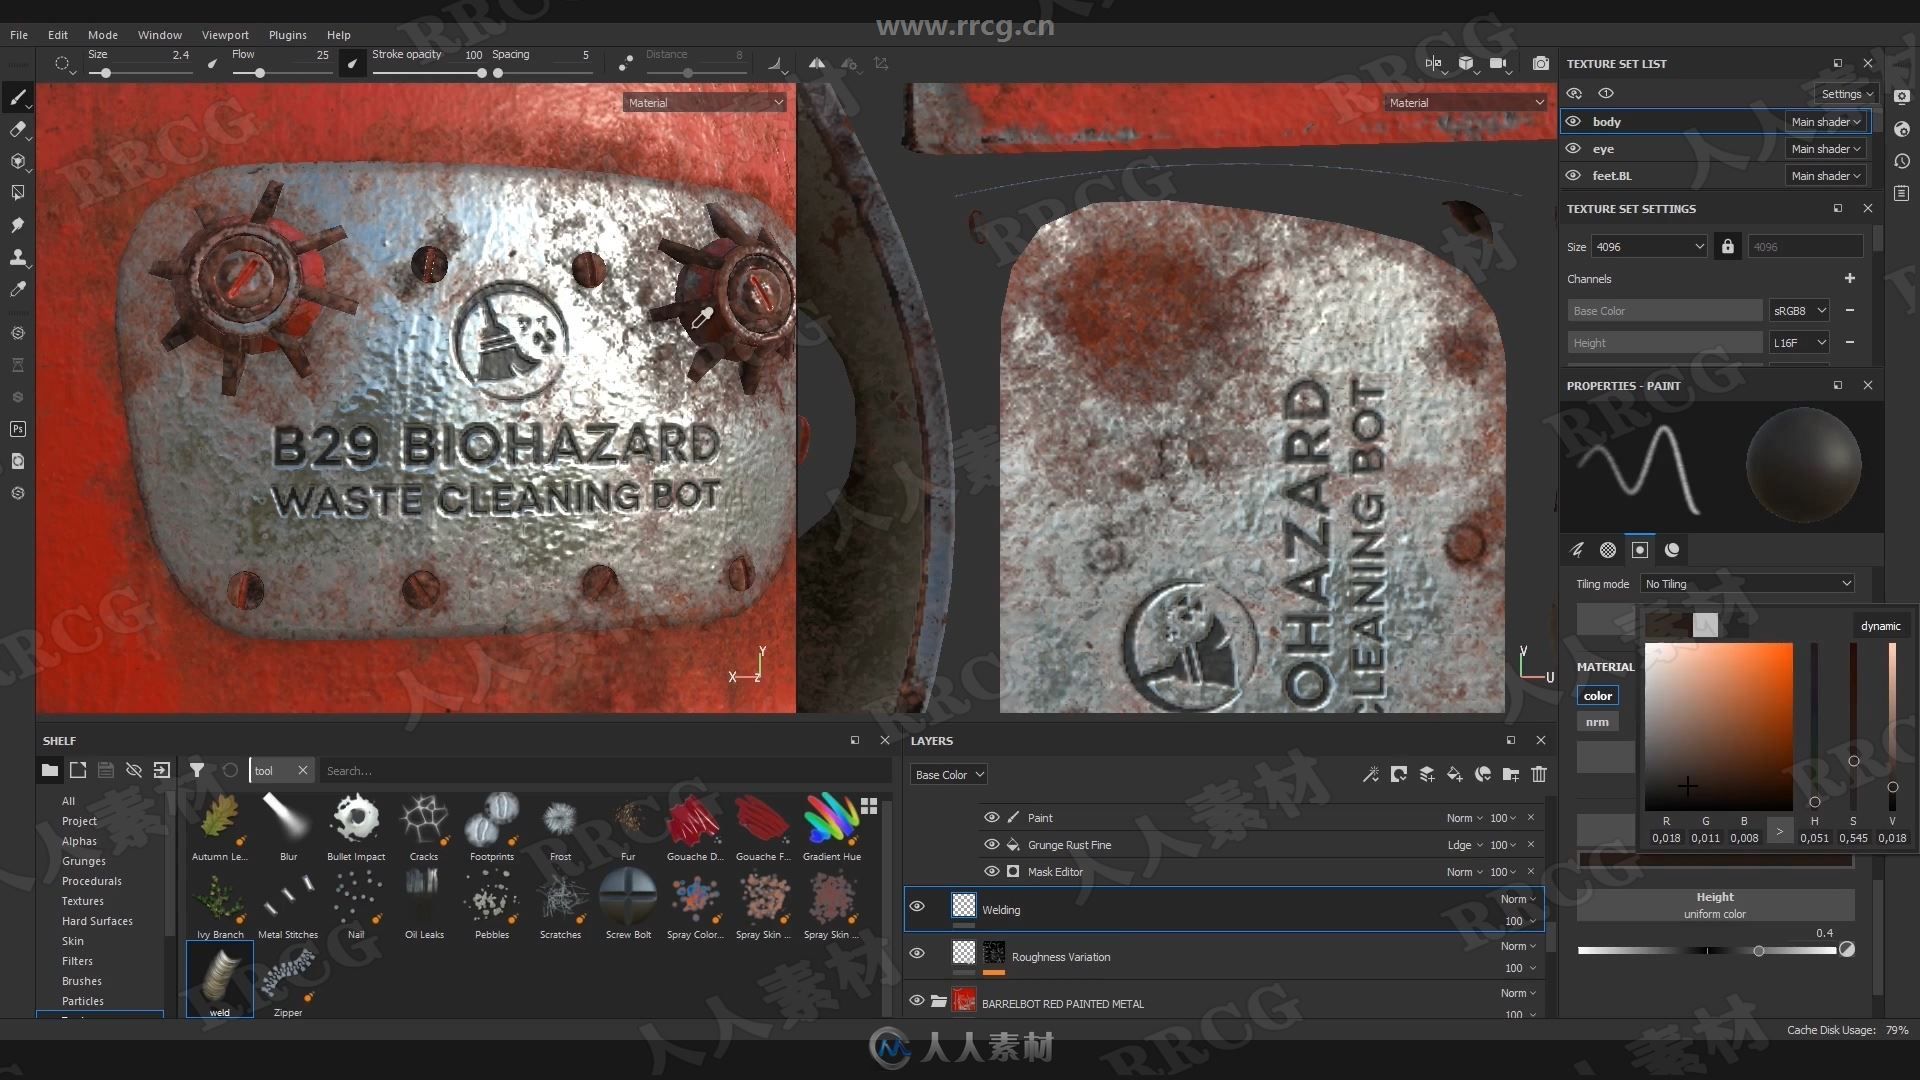
Task: Toggle the color material channel button
Action: (x=1598, y=695)
